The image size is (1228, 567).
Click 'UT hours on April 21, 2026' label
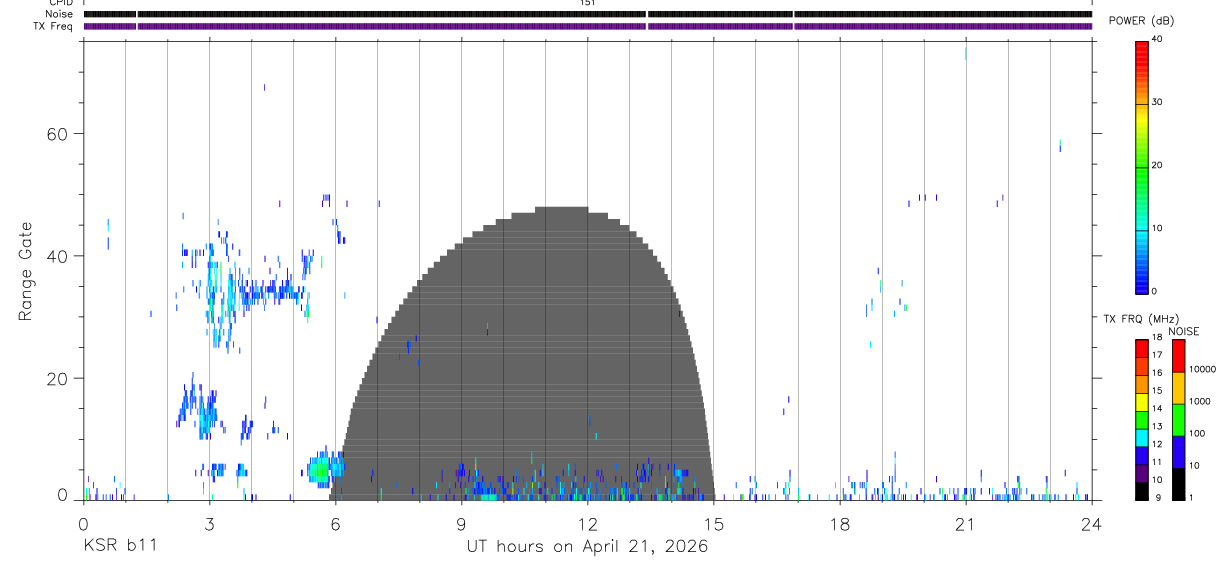[587, 546]
